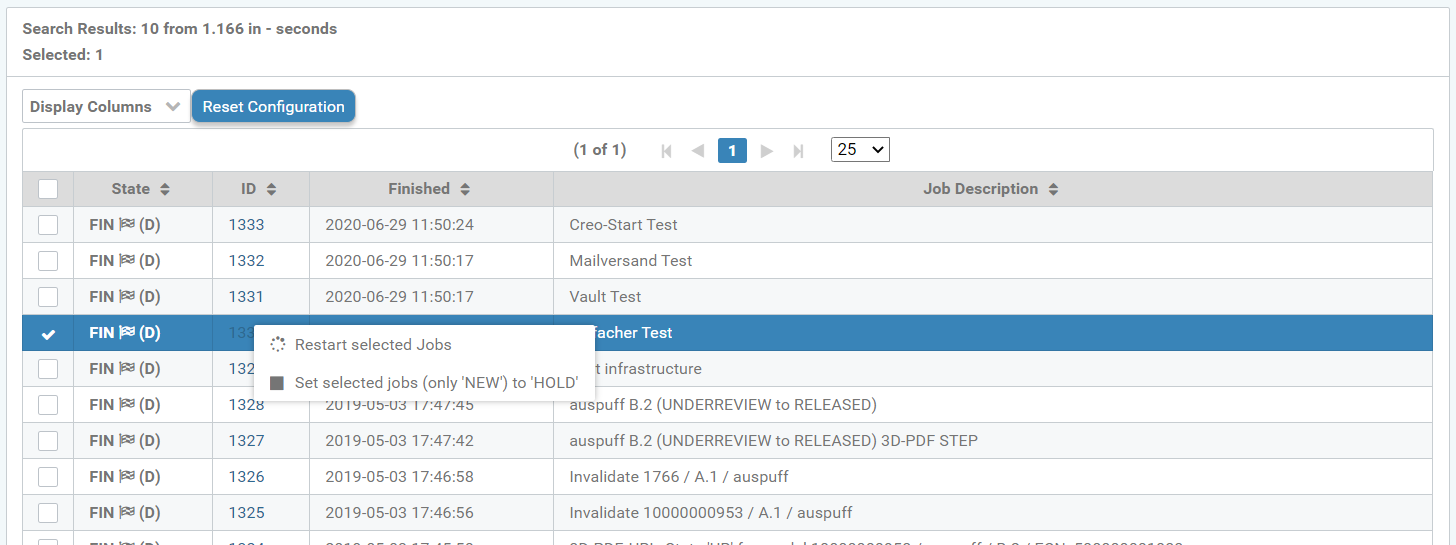The image size is (1456, 545).
Task: Sort by ID column sort icon
Action: 271,189
